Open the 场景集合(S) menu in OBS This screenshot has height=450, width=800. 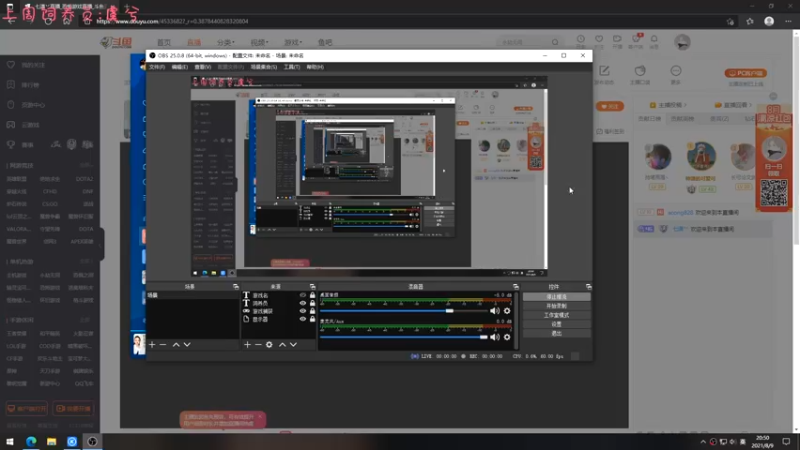pos(264,67)
